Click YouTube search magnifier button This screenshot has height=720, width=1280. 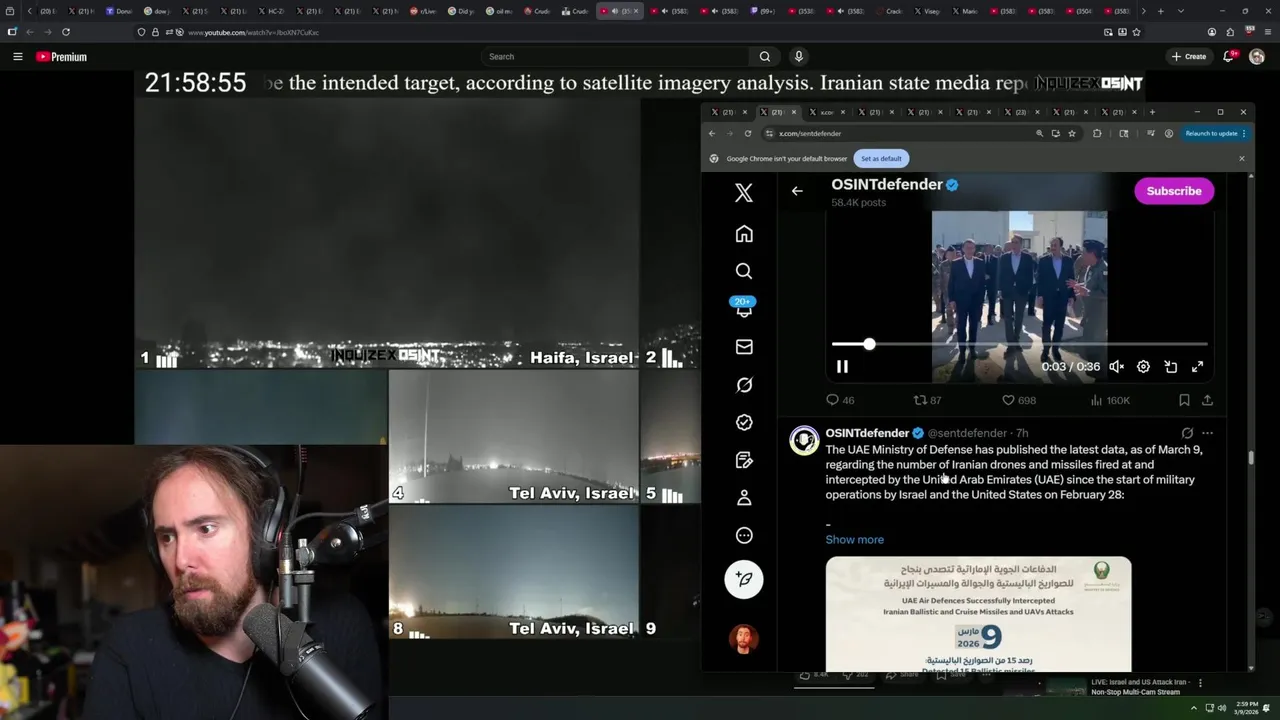765,57
